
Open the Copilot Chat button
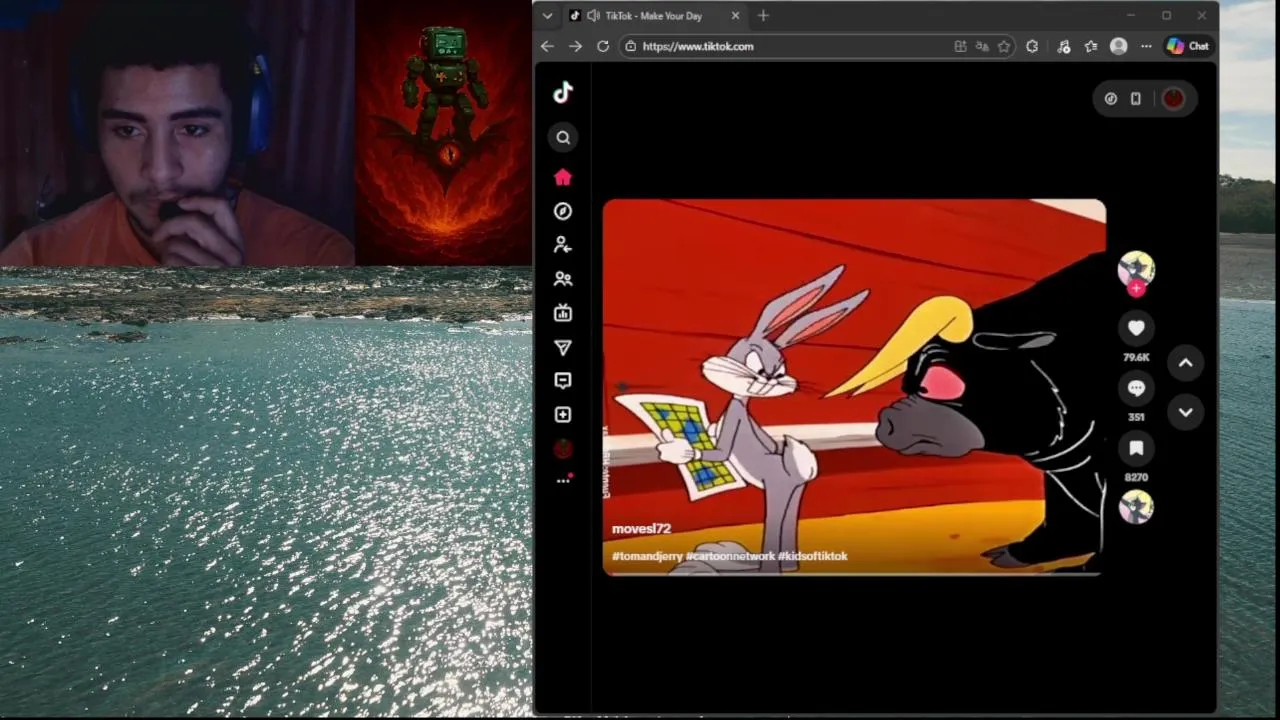[x=1188, y=46]
